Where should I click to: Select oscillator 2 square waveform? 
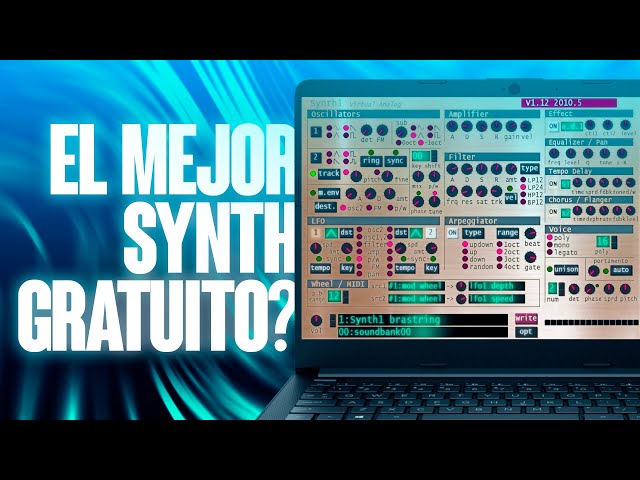(346, 154)
